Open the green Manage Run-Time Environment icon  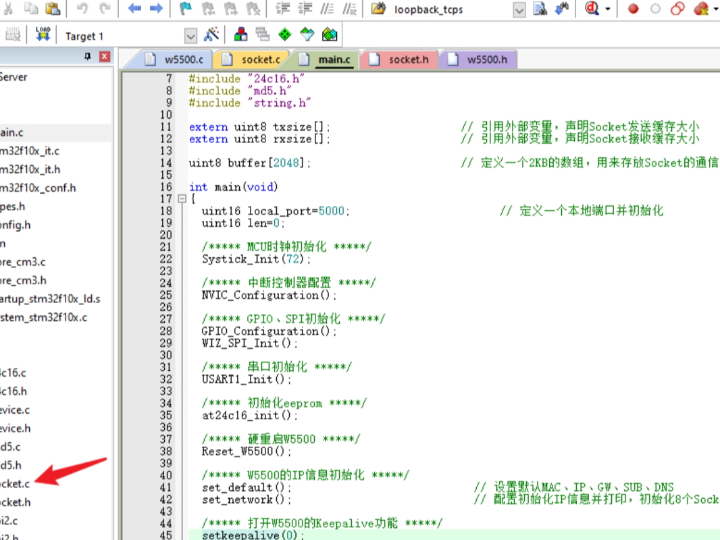click(x=284, y=35)
